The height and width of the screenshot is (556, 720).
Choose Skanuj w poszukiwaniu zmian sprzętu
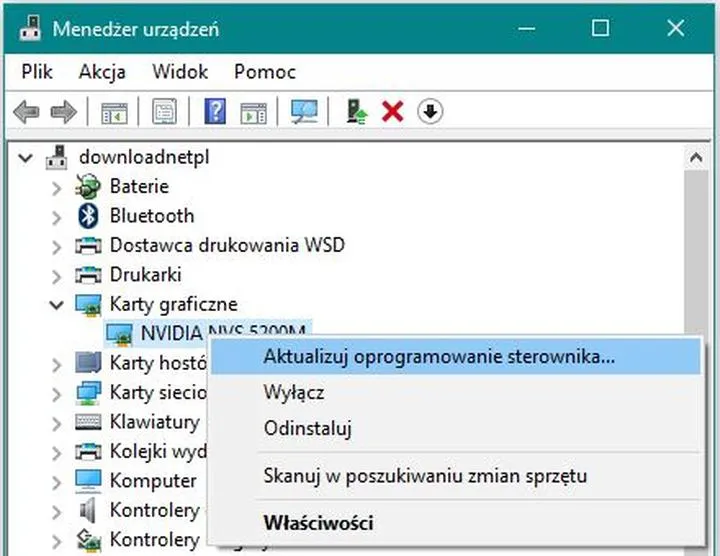pyautogui.click(x=456, y=476)
